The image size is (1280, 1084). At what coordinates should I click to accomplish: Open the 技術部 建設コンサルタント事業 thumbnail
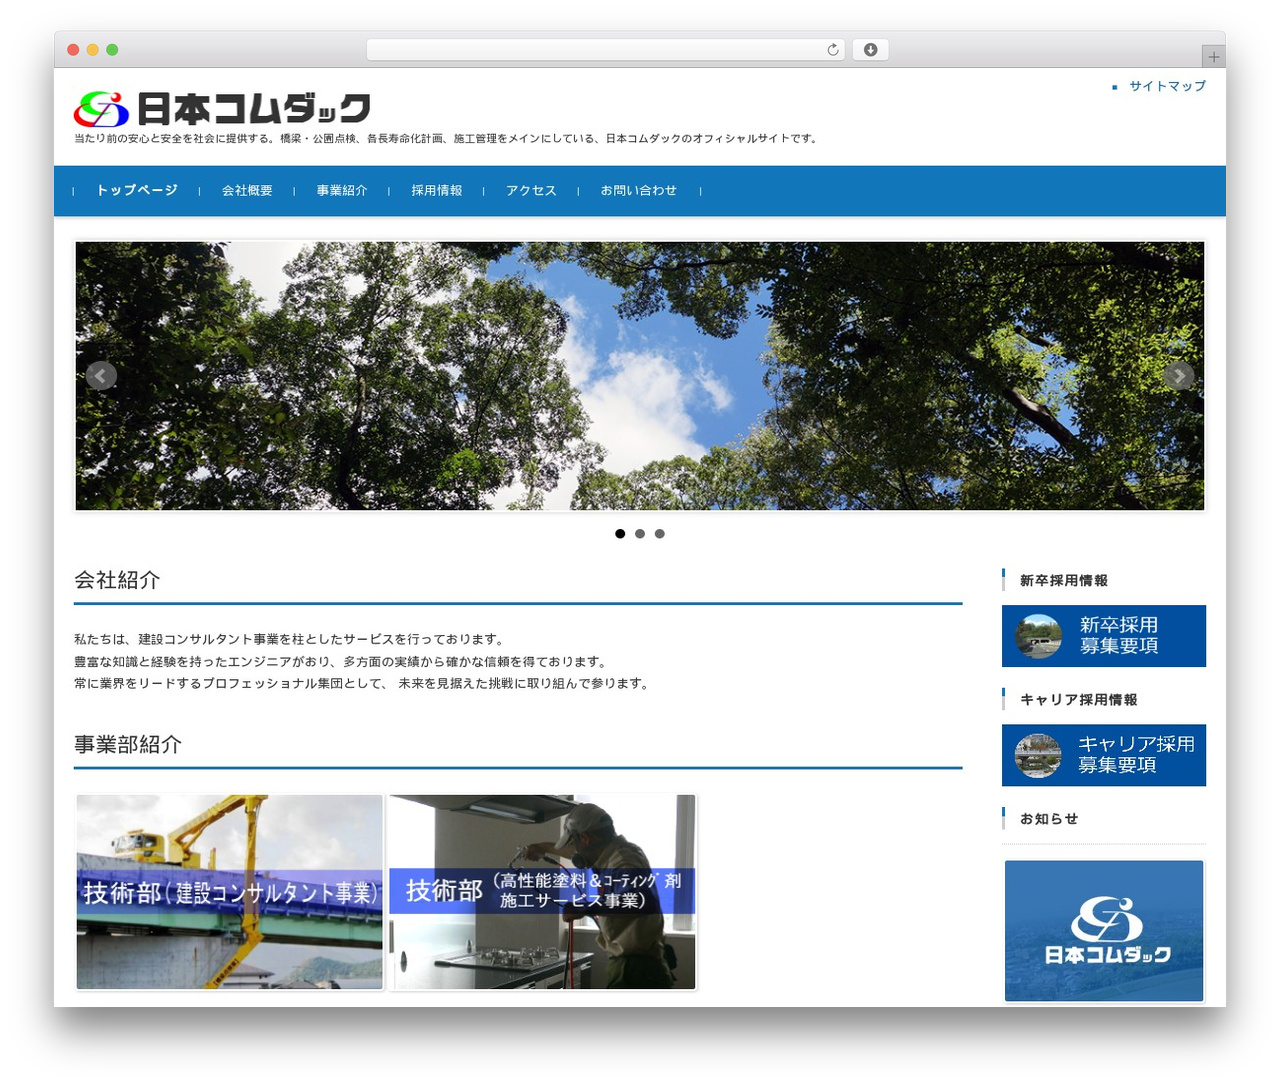pos(230,892)
